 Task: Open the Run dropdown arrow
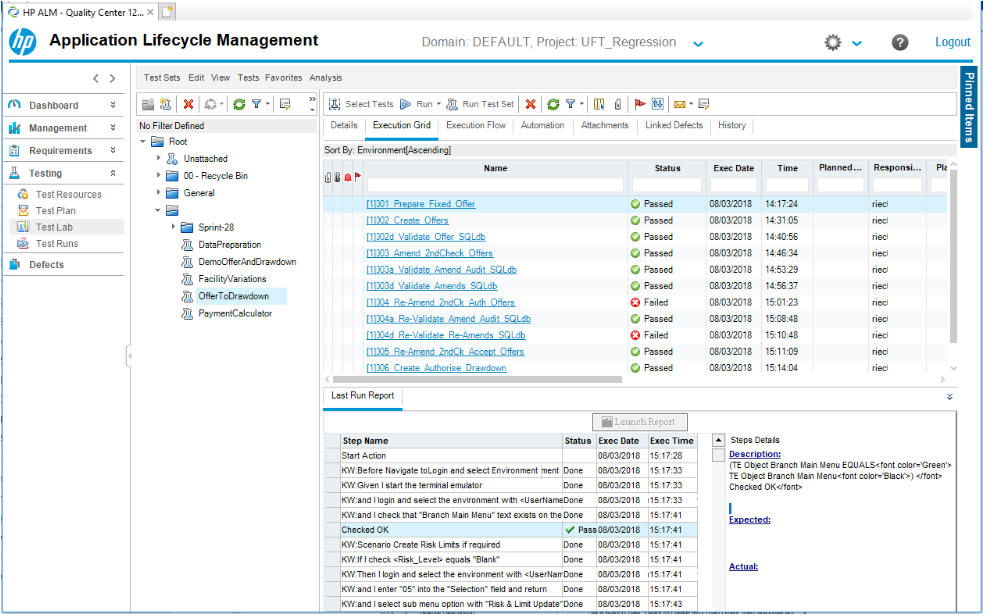pyautogui.click(x=438, y=104)
